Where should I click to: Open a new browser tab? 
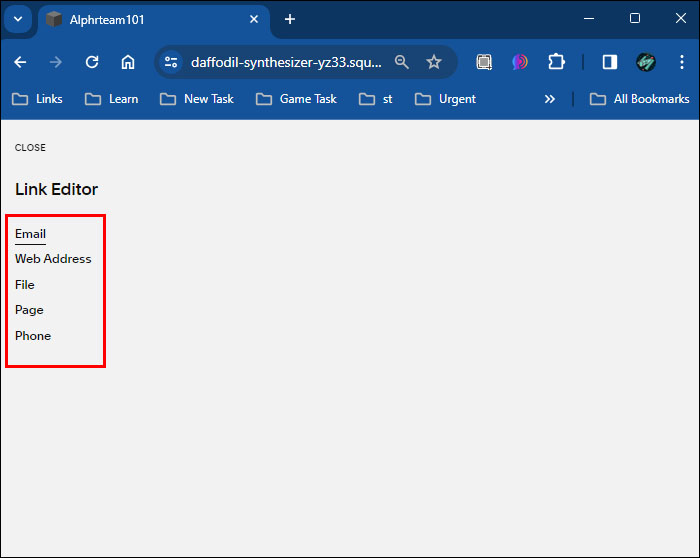[290, 19]
